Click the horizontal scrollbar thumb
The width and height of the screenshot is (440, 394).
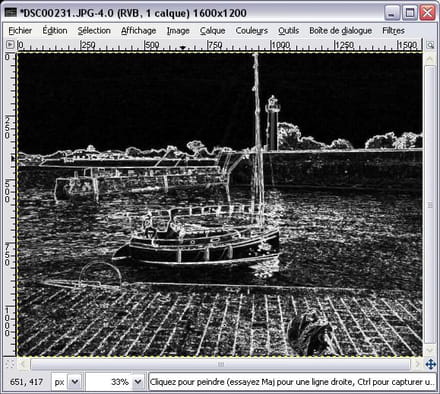click(220, 364)
